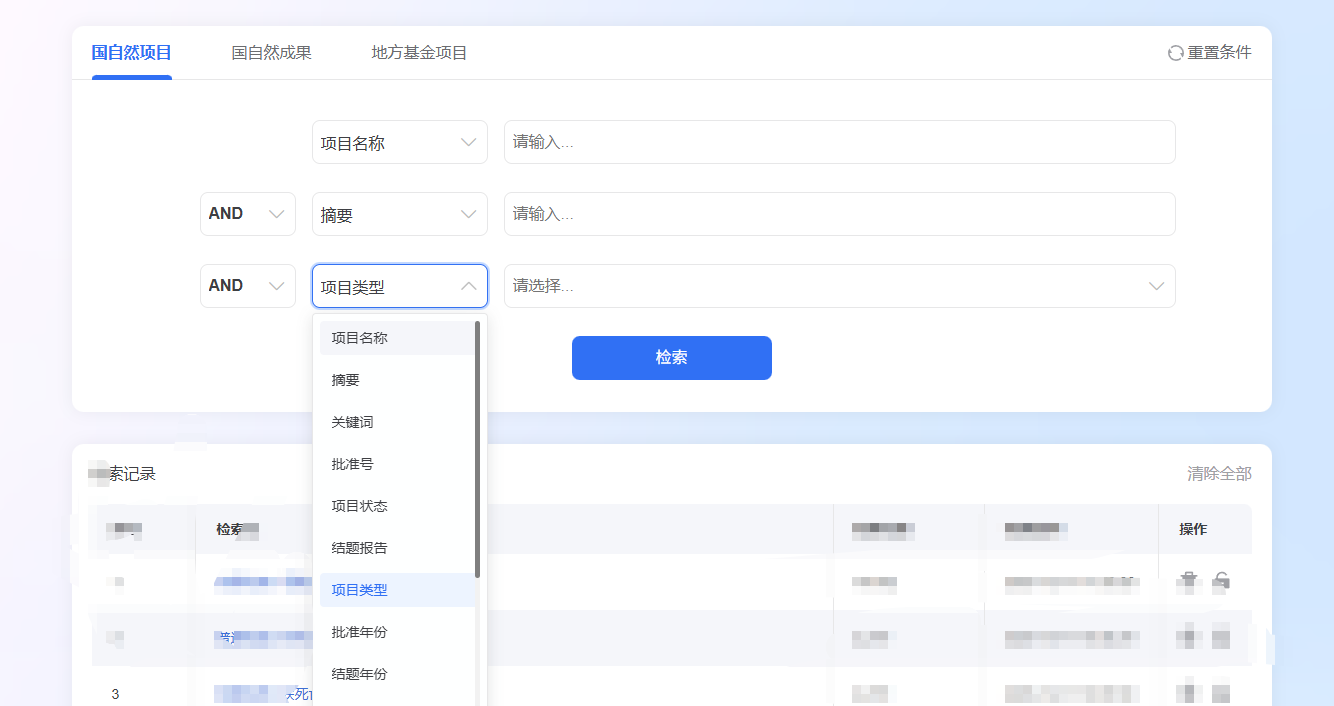
Task: Click the chevron arrow of the 请选择 dropdown
Action: tap(1157, 286)
